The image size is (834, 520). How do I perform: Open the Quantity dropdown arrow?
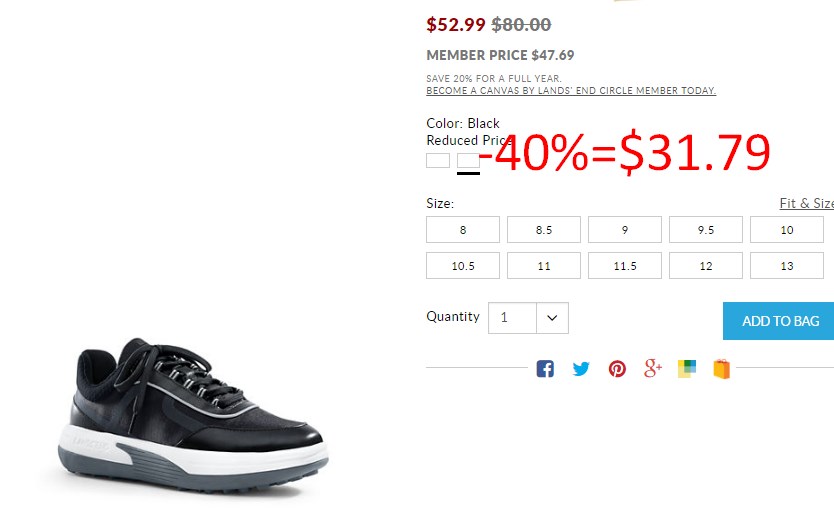(x=552, y=318)
